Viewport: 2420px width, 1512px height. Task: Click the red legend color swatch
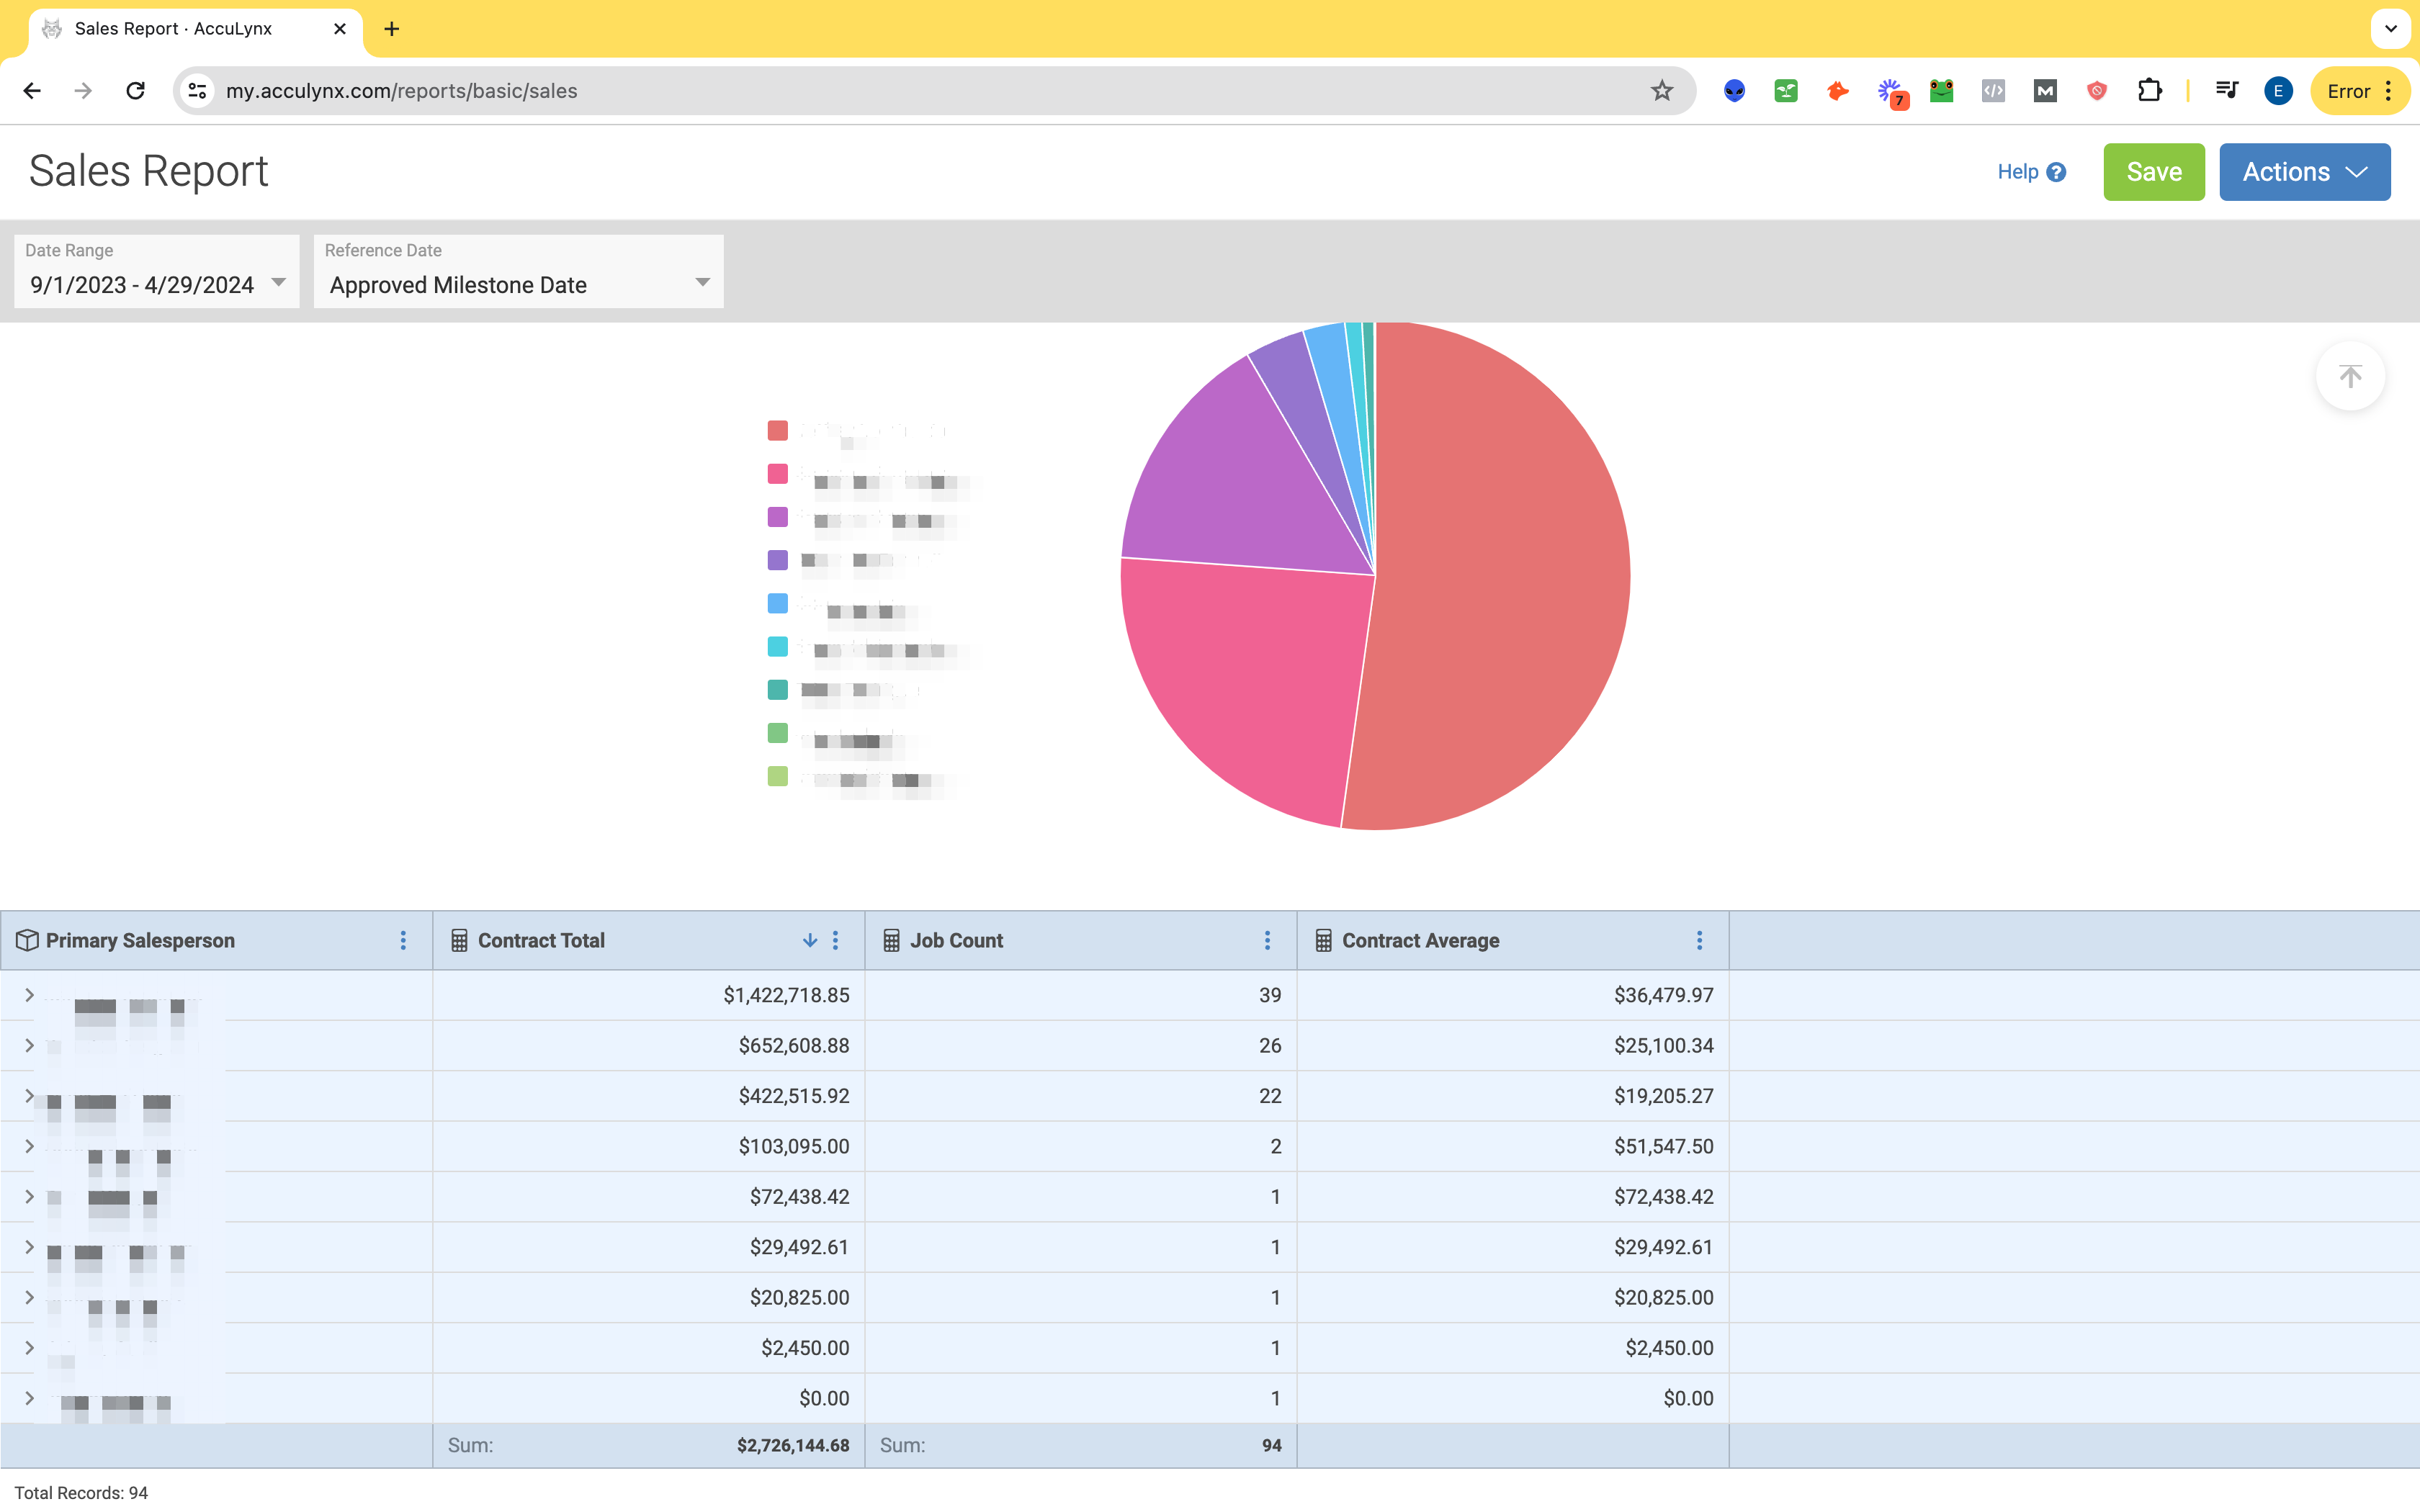coord(777,430)
